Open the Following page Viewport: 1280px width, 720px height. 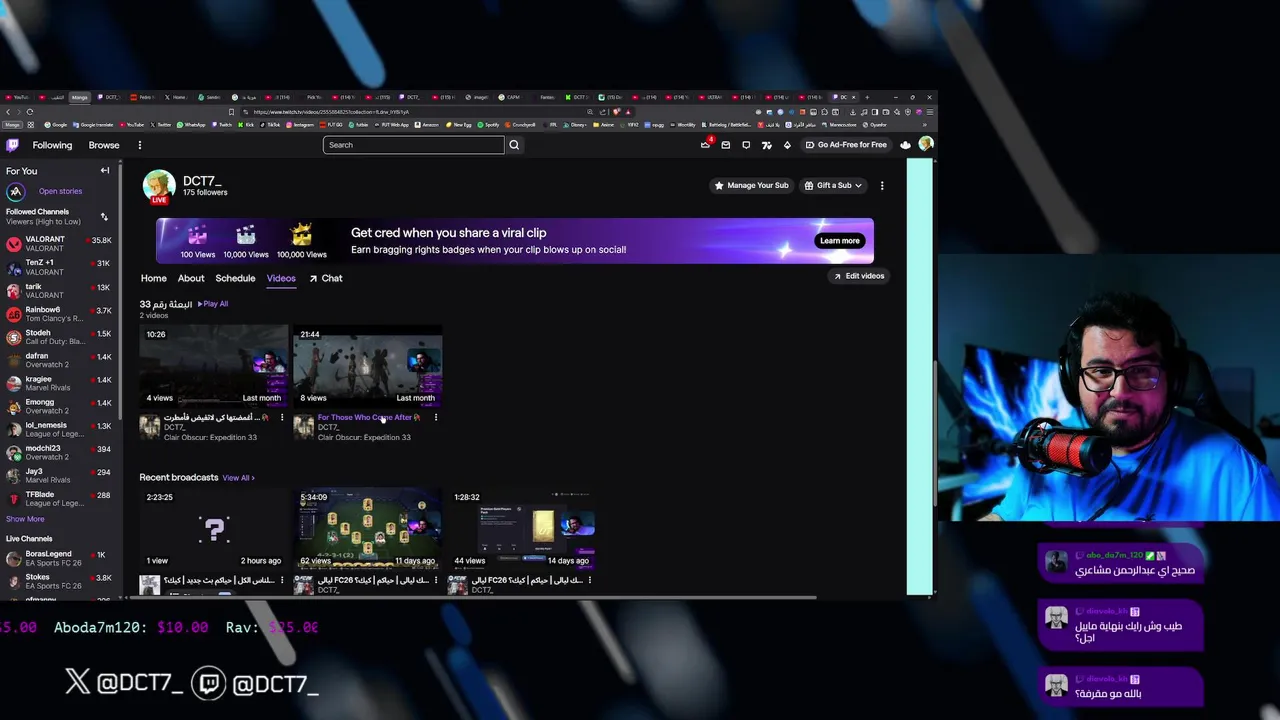pyautogui.click(x=52, y=145)
